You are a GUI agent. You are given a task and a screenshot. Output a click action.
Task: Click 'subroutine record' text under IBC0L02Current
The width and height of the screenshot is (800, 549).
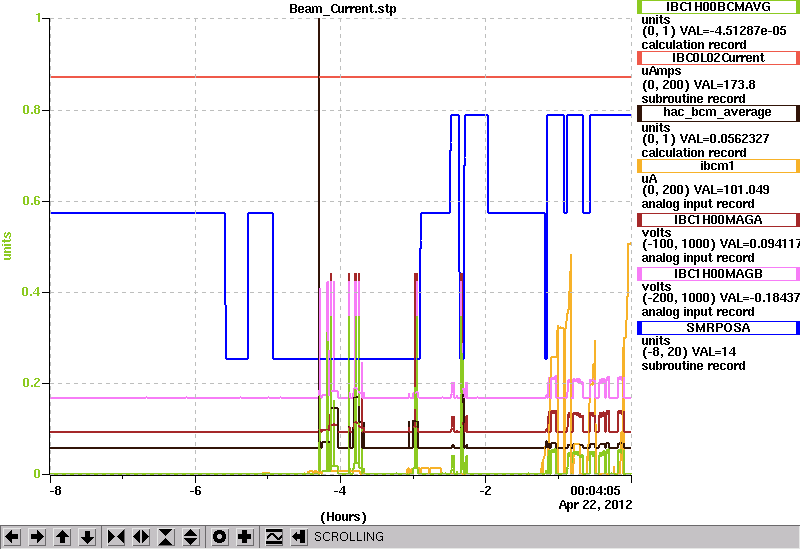693,99
